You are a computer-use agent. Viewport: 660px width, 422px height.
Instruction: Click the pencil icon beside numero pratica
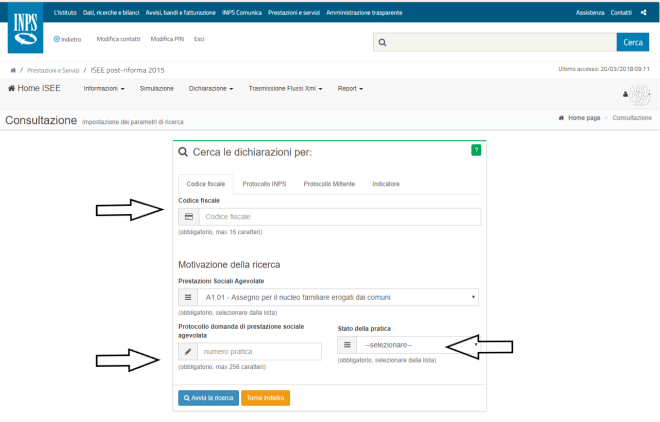click(x=188, y=352)
